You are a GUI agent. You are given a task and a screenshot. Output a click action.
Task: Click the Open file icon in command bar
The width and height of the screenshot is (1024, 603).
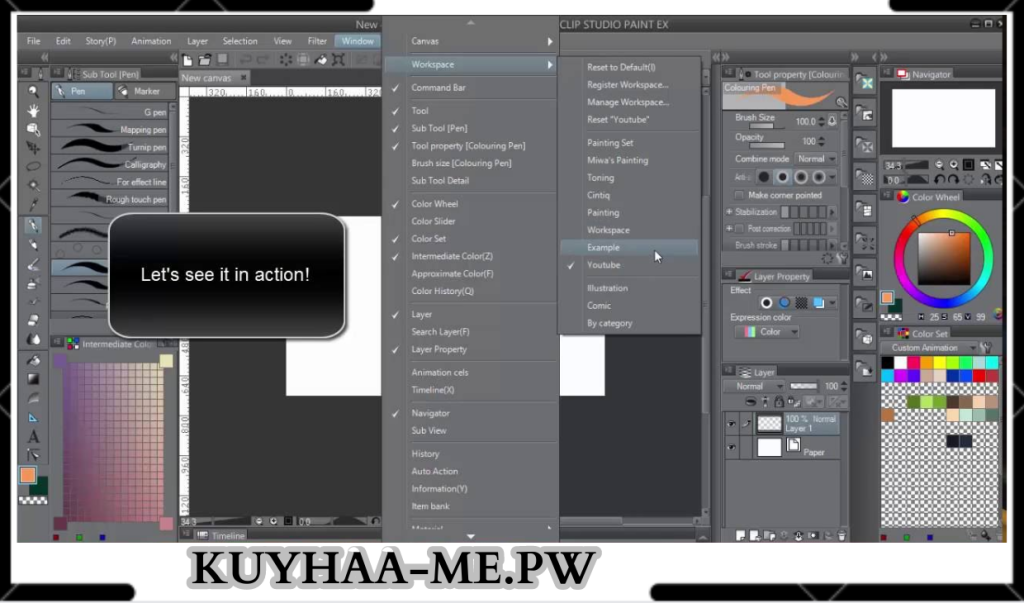coord(204,60)
